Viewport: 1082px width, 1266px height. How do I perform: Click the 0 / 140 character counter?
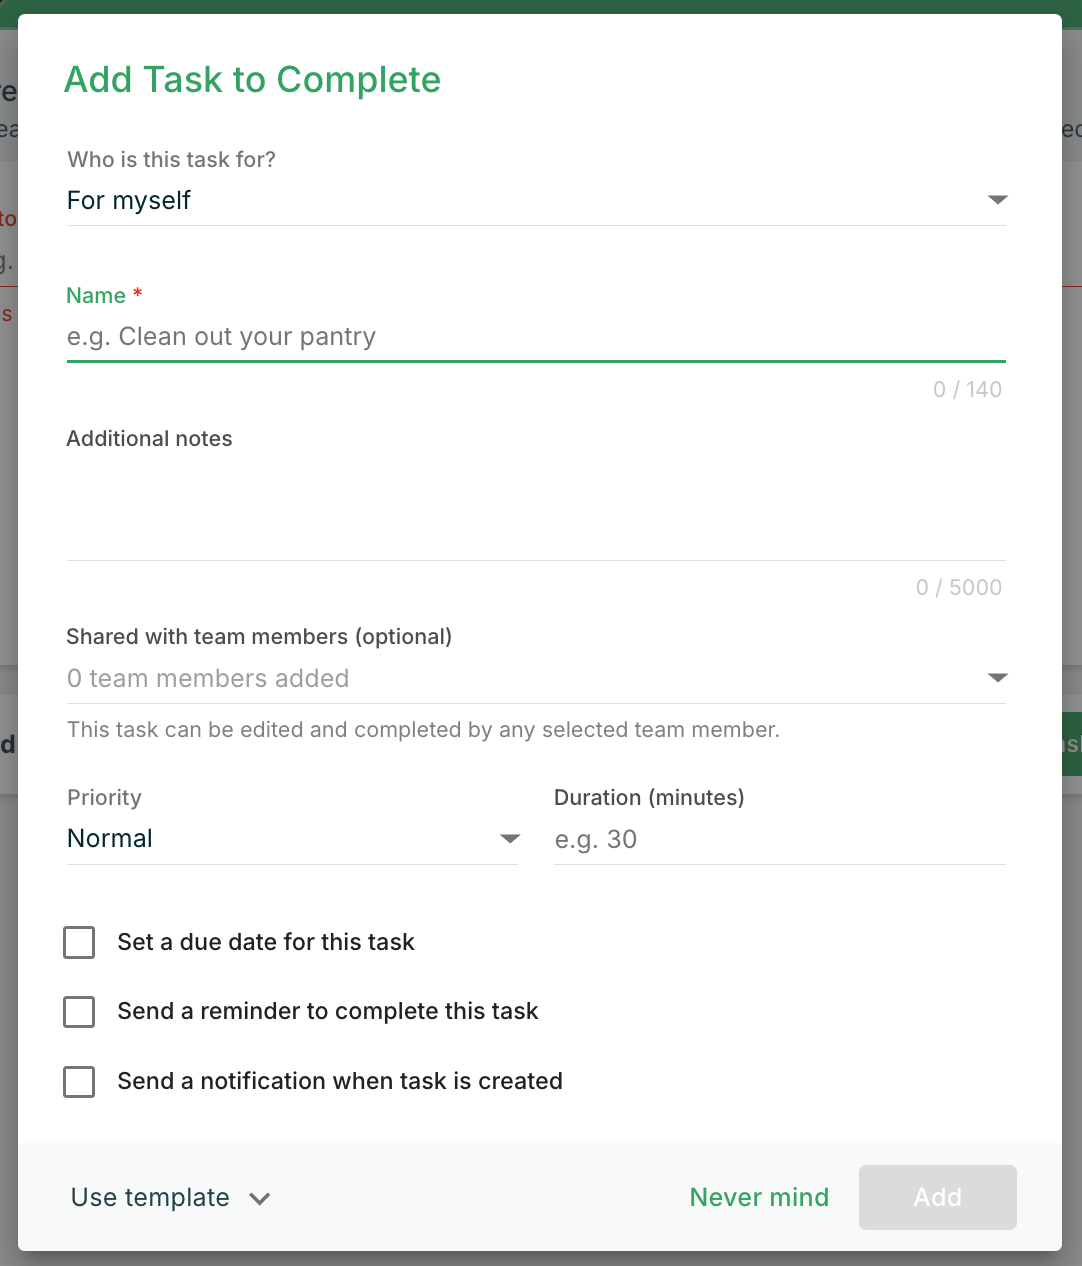967,389
